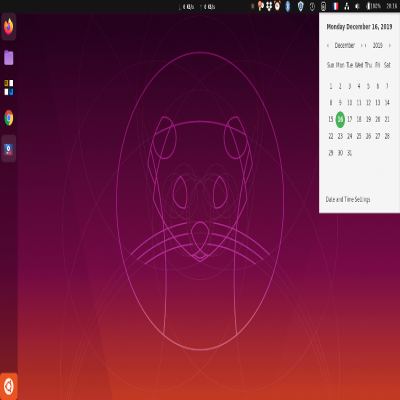The height and width of the screenshot is (400, 400).
Task: Go to previous year before 2019
Action: click(x=366, y=45)
